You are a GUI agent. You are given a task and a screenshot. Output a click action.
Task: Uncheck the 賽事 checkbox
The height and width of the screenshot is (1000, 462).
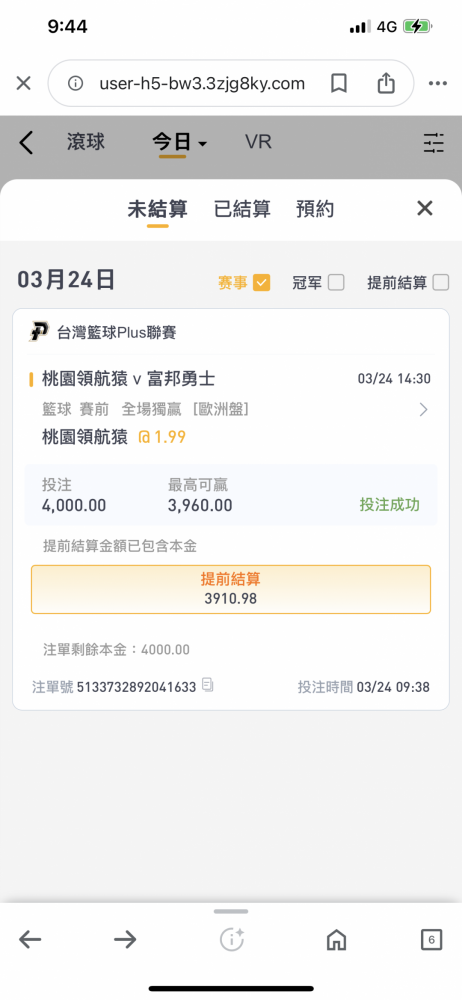pyautogui.click(x=262, y=283)
